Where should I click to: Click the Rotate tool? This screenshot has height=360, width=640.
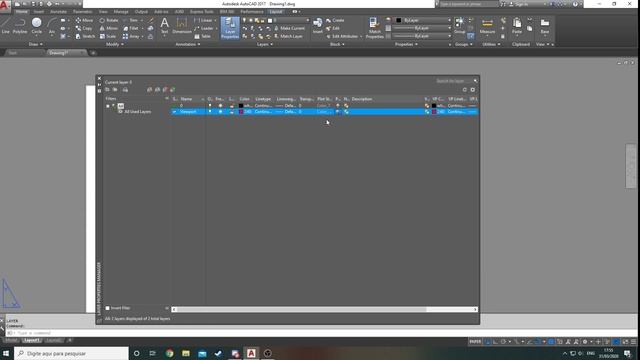[109, 20]
